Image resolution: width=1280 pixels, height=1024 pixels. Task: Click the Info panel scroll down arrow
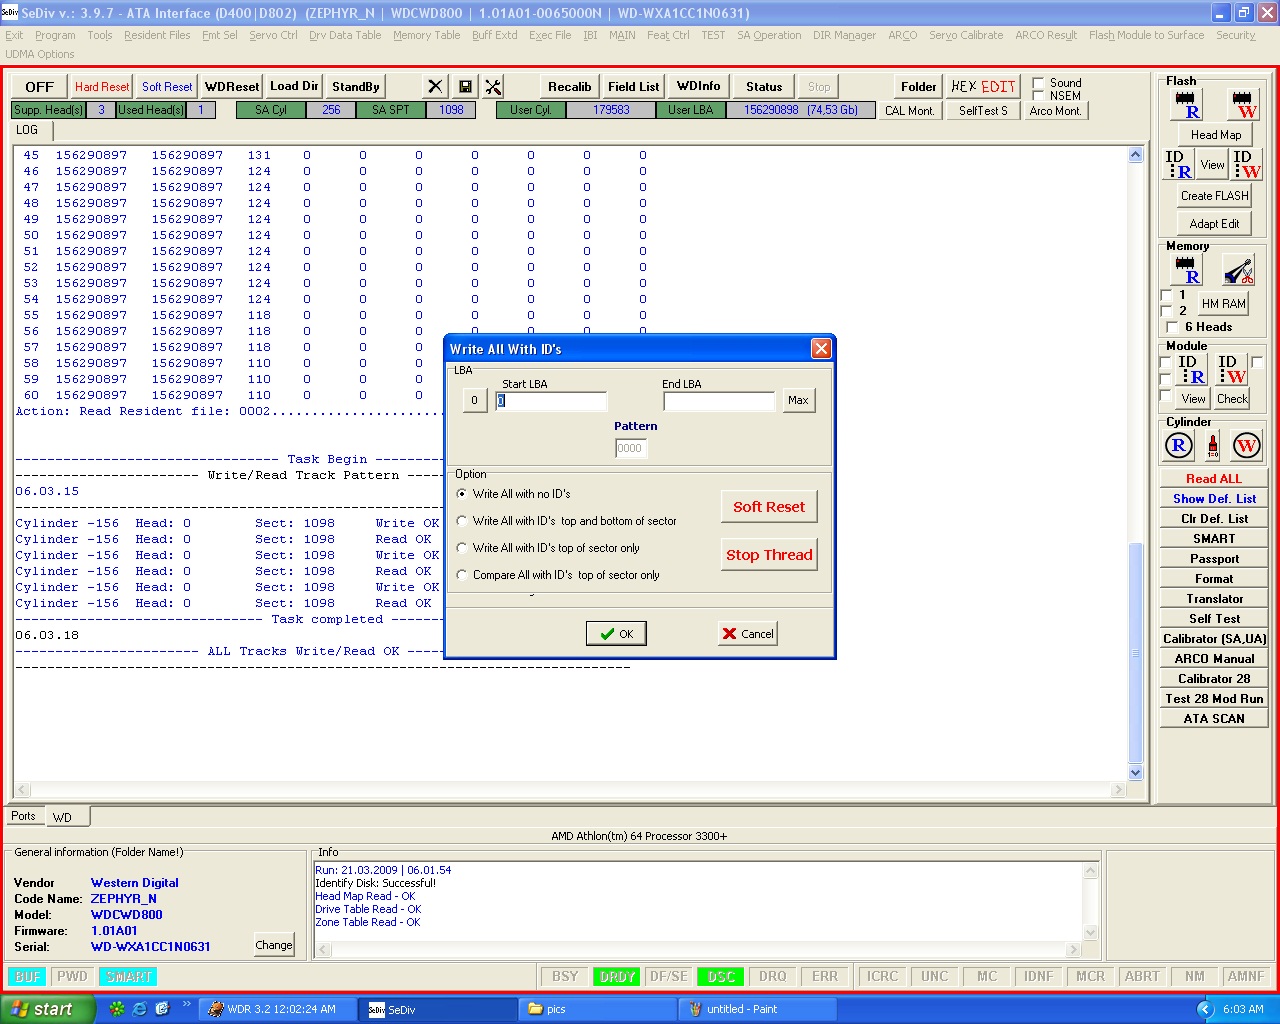point(1090,932)
